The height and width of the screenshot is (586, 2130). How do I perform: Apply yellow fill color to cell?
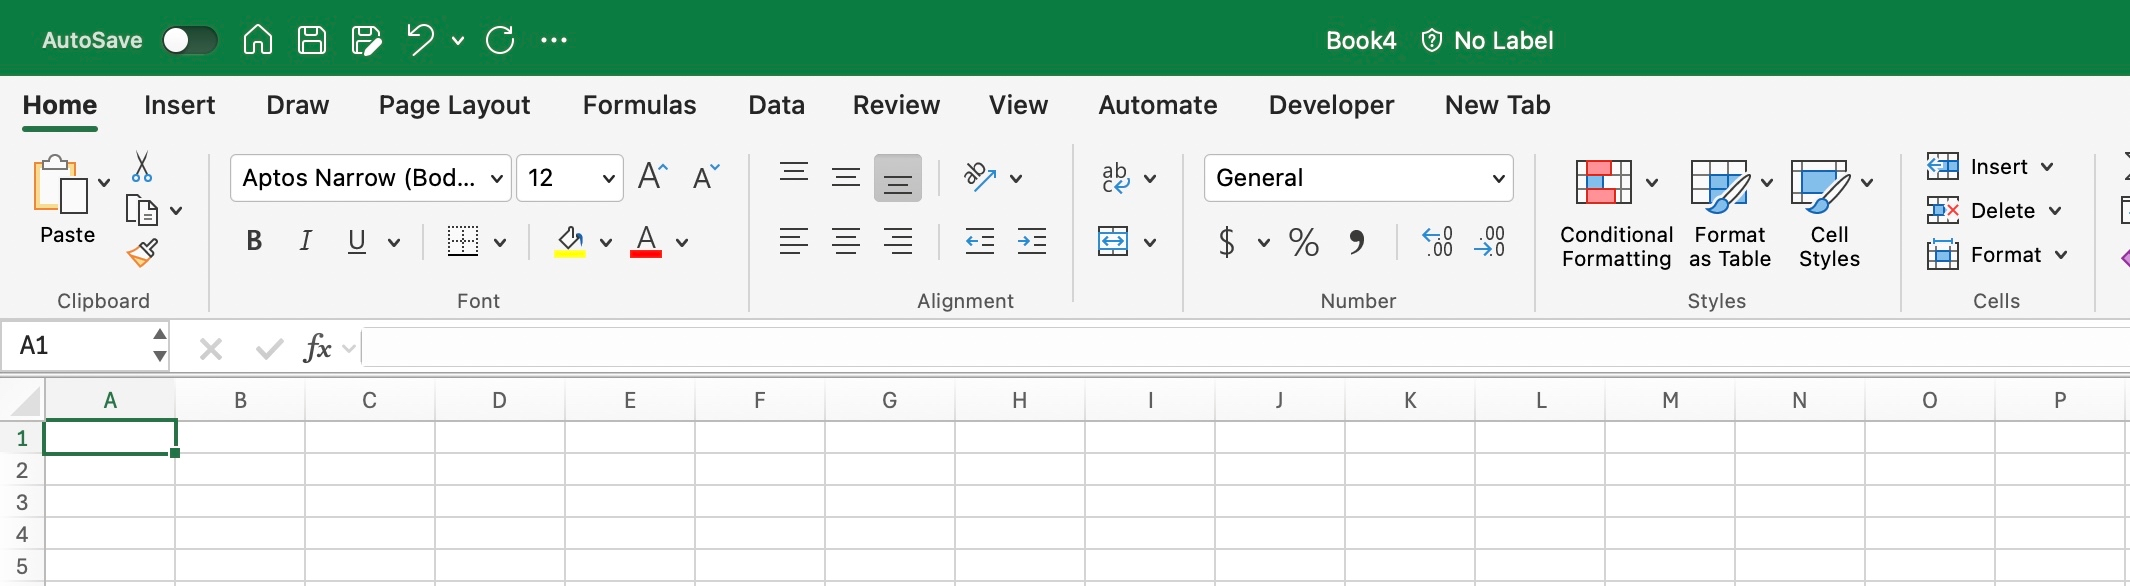point(570,241)
